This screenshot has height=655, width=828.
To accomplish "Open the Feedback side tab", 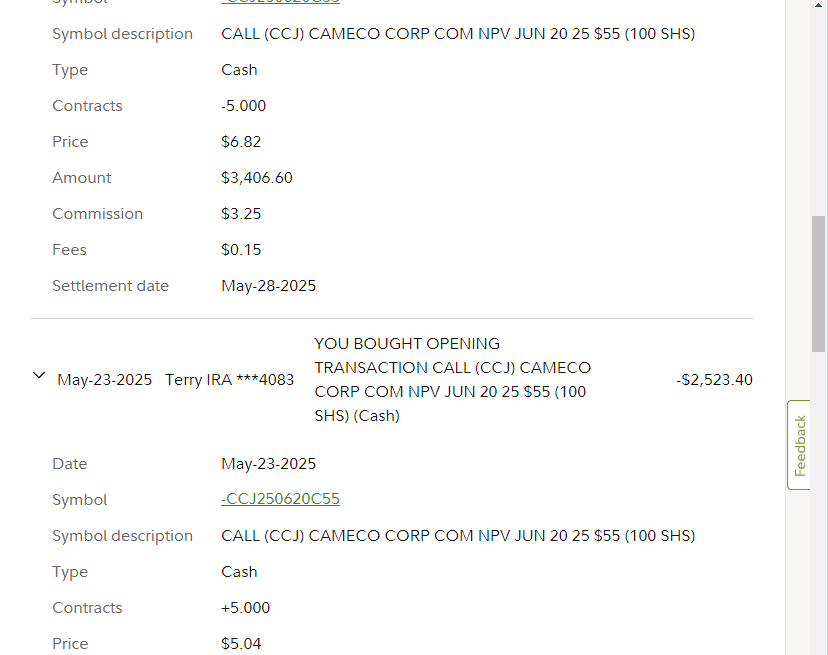I will point(799,445).
